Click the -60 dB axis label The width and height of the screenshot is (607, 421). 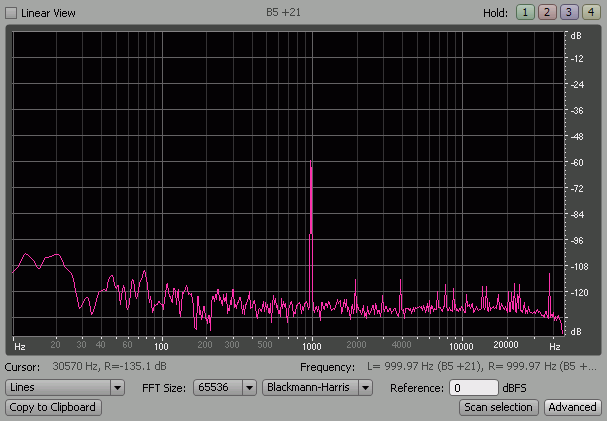(577, 163)
